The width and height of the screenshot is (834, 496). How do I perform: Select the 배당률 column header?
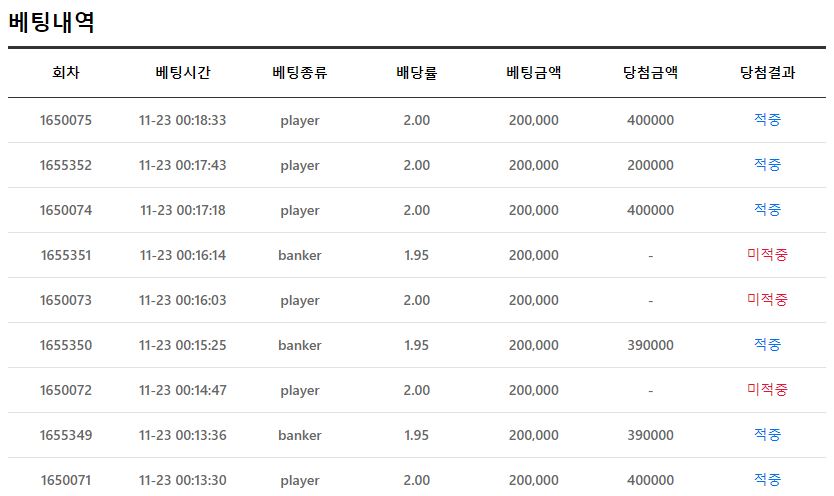416,72
